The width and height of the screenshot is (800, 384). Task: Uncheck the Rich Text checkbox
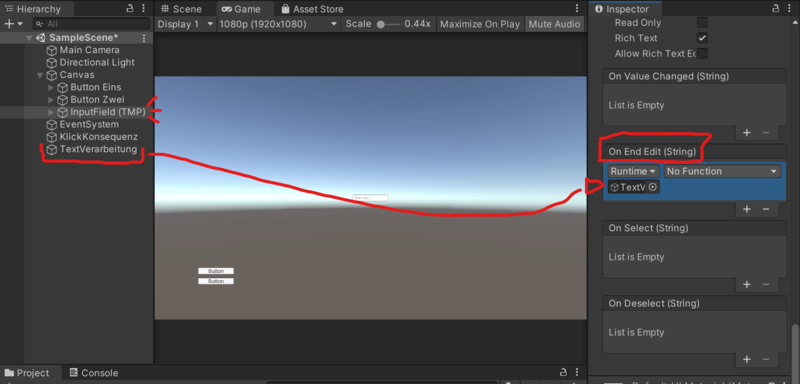tap(703, 38)
